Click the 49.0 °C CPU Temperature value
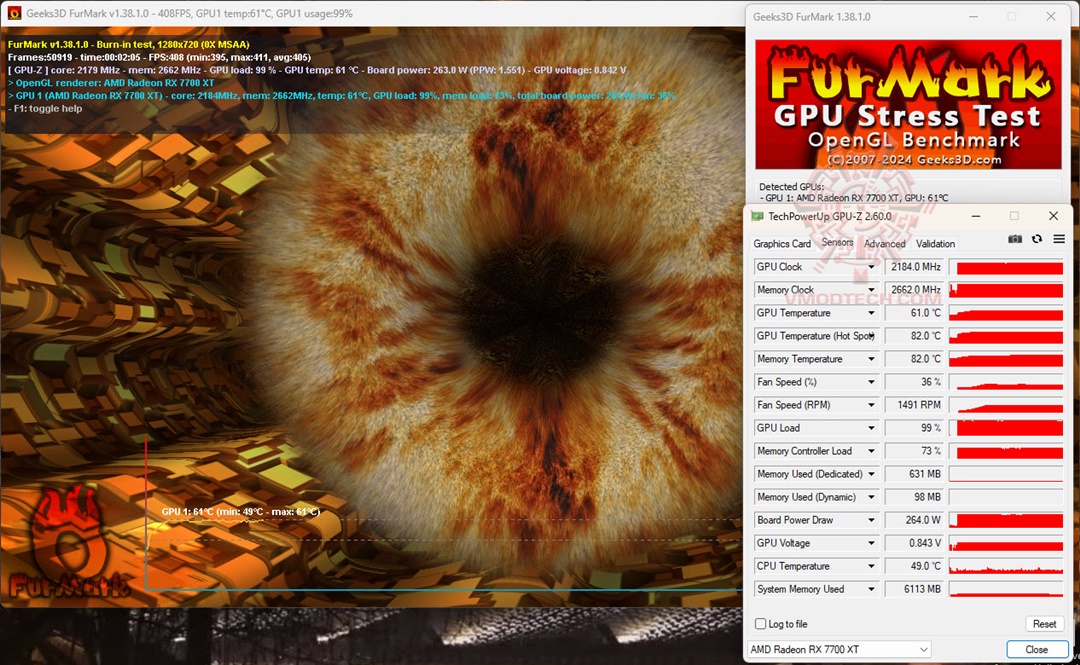 913,566
